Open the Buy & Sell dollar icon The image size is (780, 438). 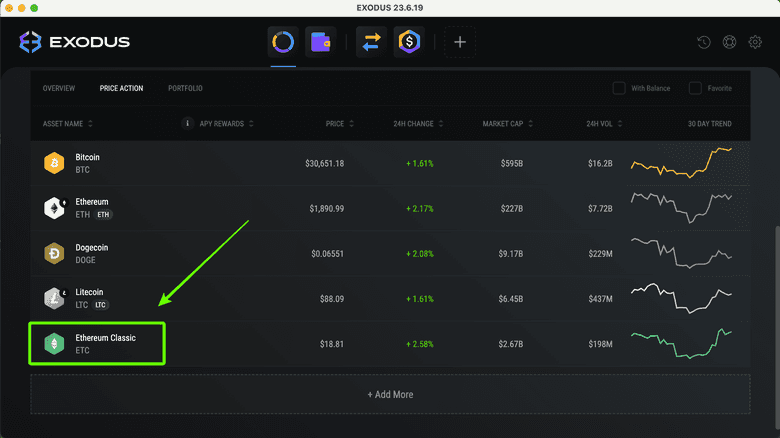(x=408, y=43)
